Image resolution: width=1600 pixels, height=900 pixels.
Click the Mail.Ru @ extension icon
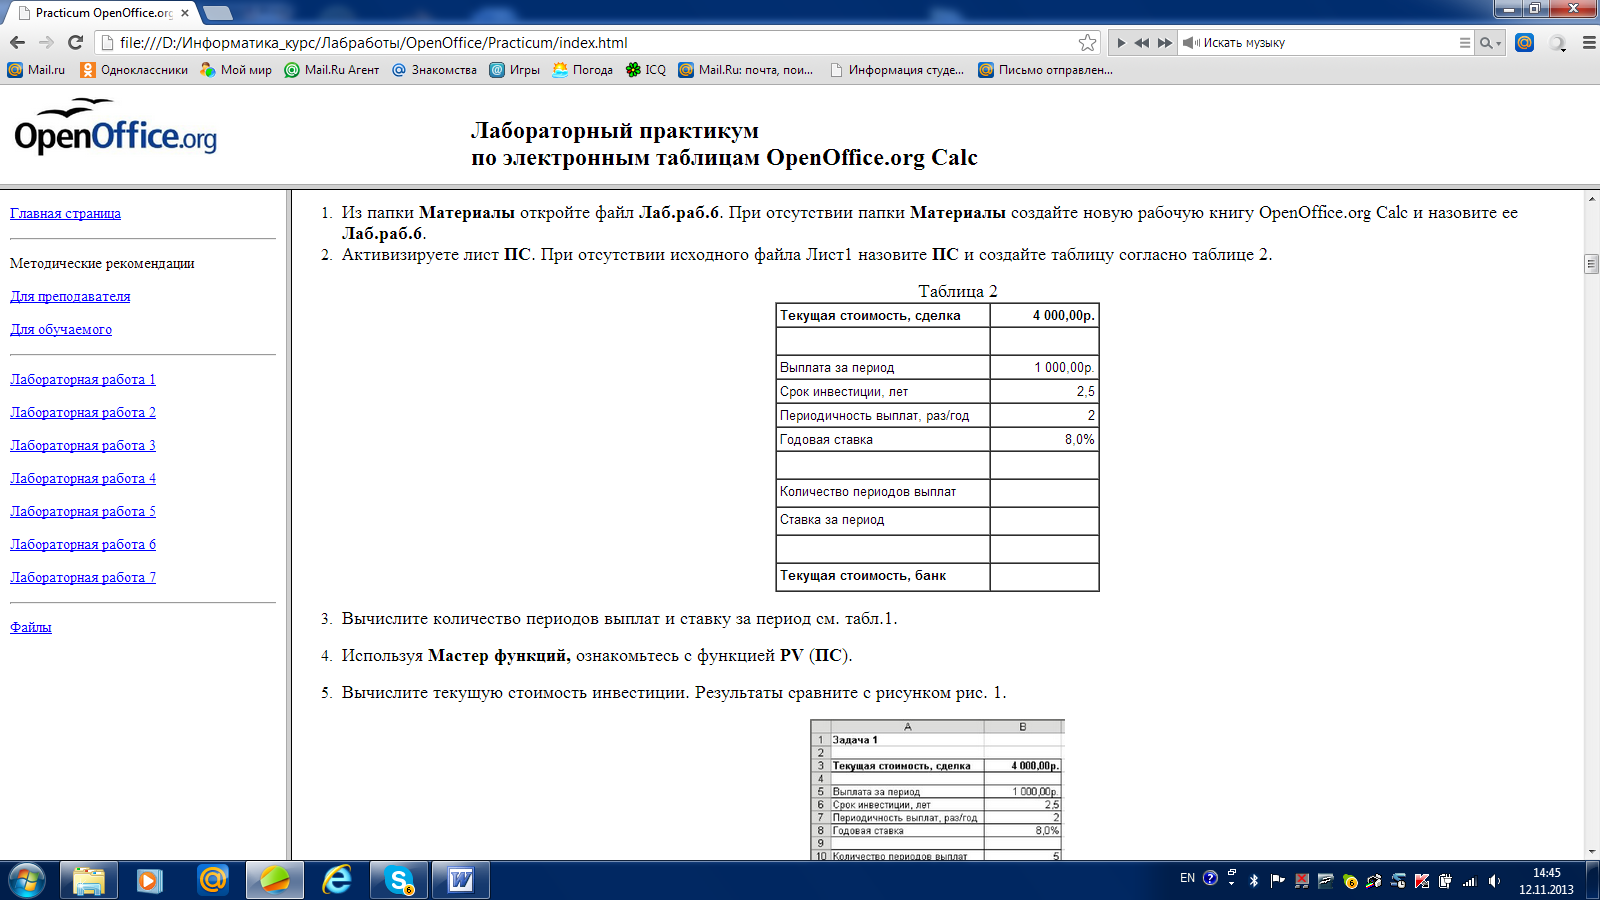tap(1524, 42)
